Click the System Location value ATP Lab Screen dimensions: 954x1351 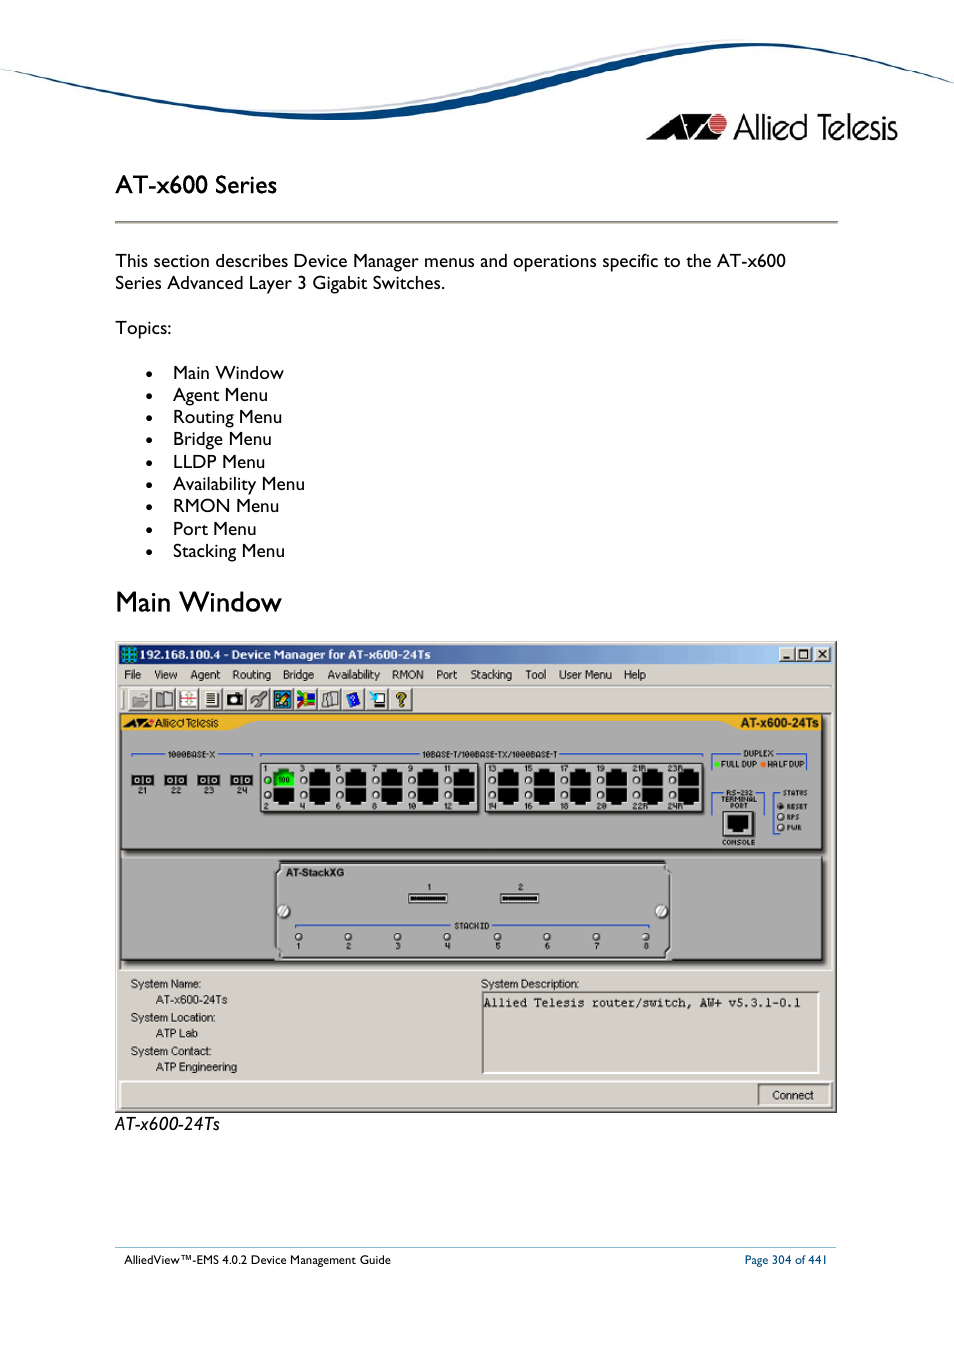coord(177,1033)
